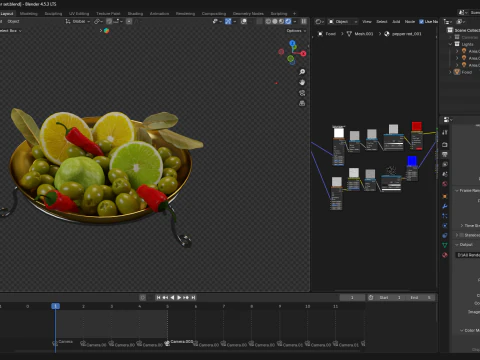Open the Modifiers wrench properties tab

pyautogui.click(x=445, y=206)
